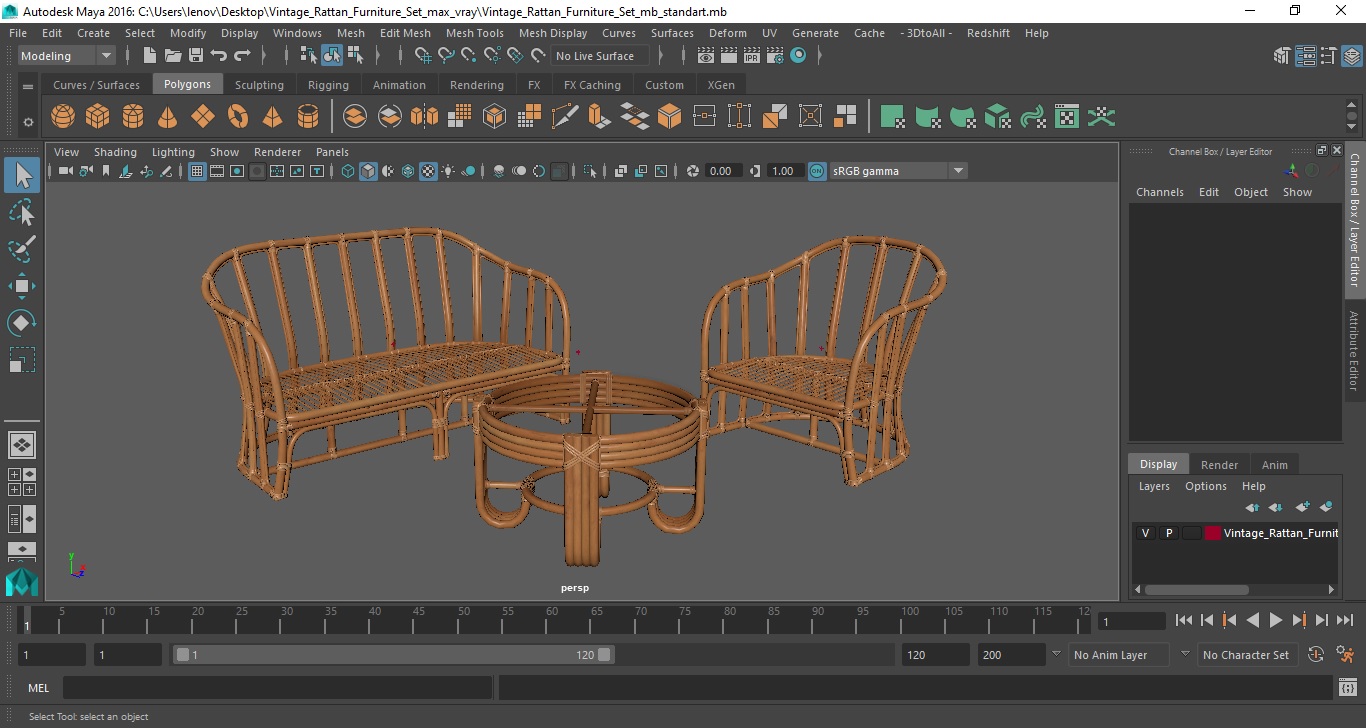This screenshot has height=728, width=1366.
Task: Click the New Scene icon
Action: tap(150, 56)
